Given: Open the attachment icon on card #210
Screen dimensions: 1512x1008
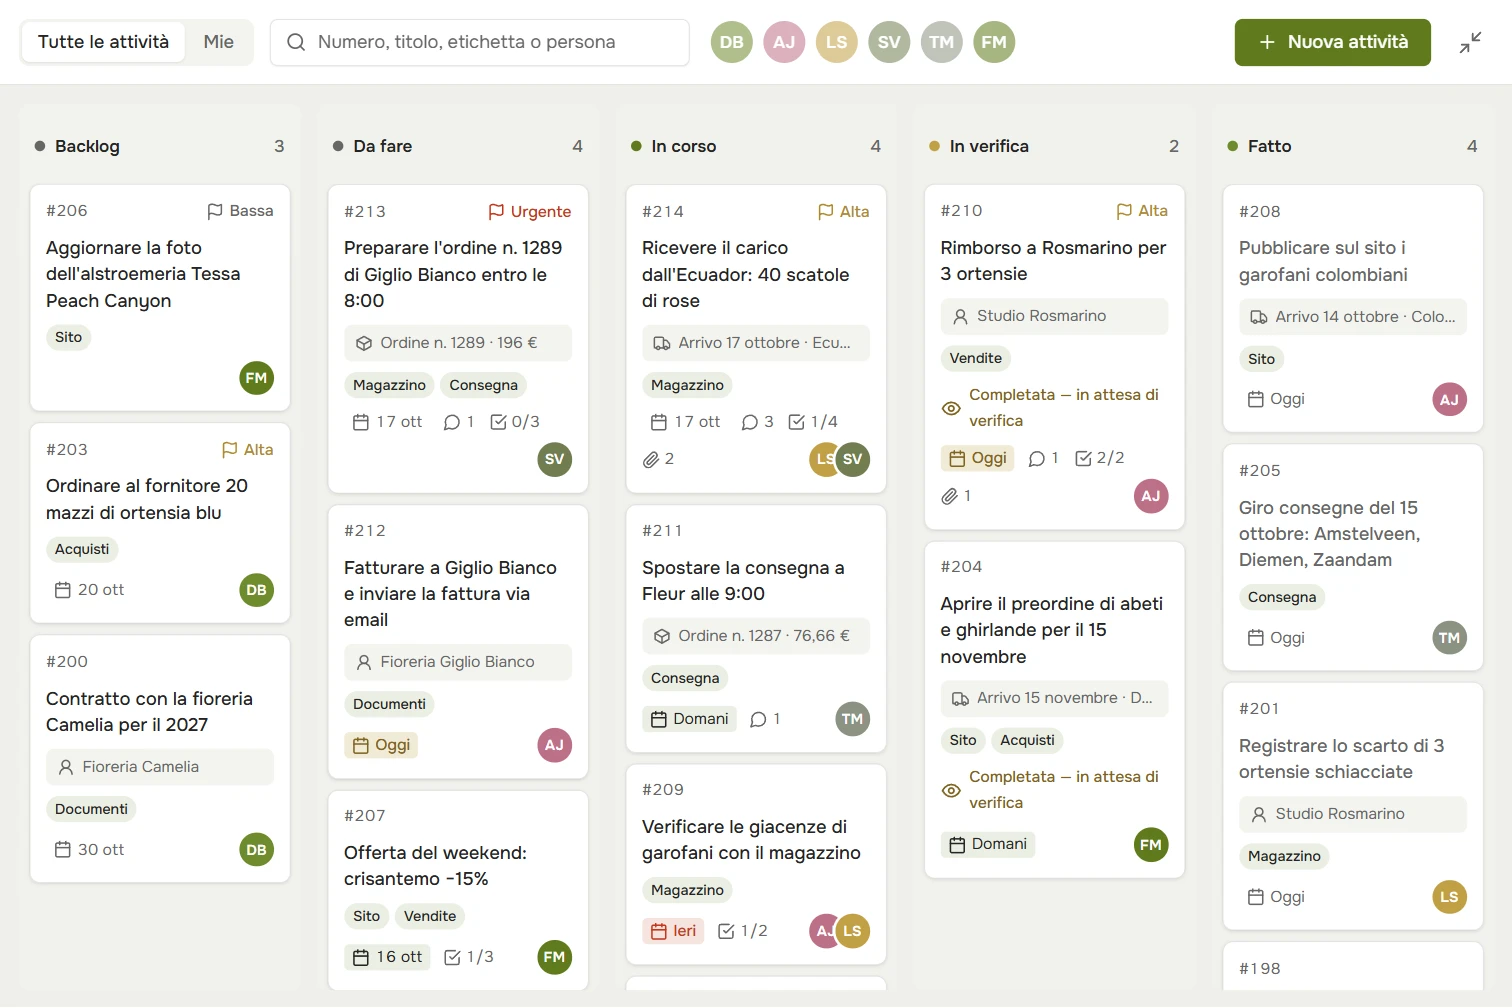Looking at the screenshot, I should [x=949, y=496].
